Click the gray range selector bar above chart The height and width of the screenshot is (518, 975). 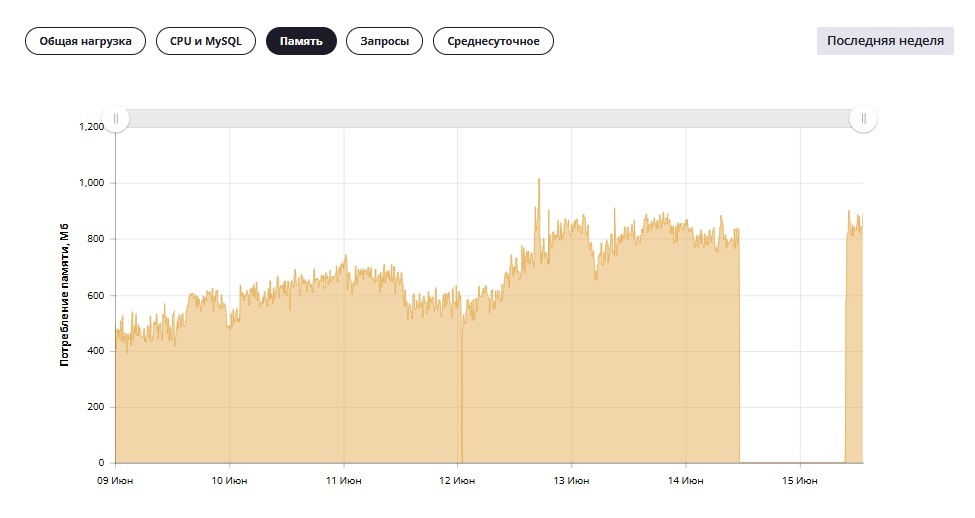(x=489, y=118)
